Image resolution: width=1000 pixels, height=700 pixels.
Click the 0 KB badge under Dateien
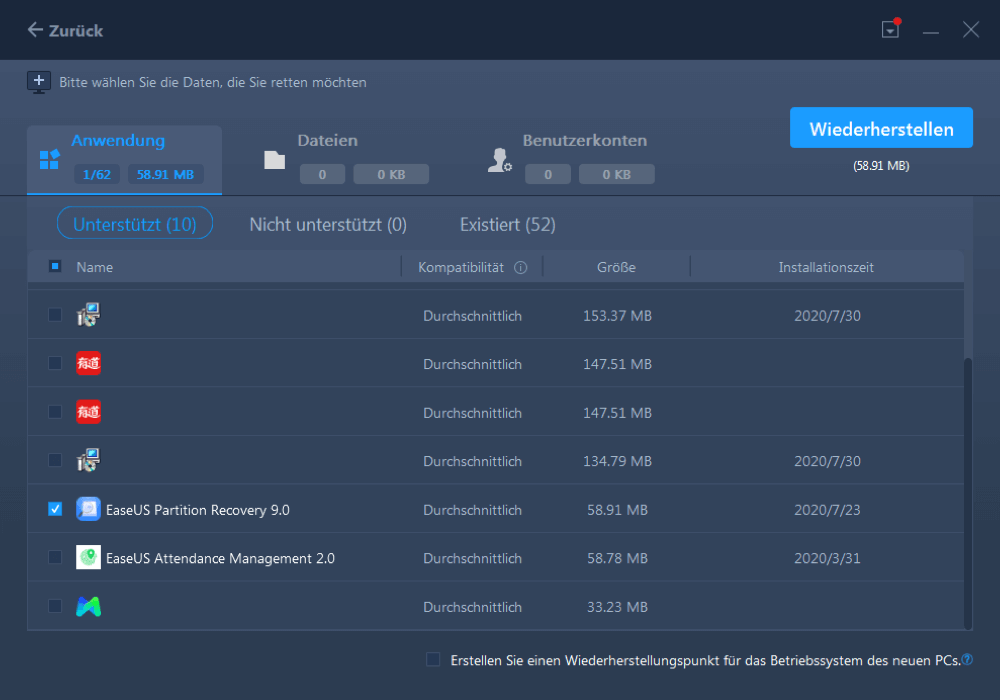pos(391,174)
